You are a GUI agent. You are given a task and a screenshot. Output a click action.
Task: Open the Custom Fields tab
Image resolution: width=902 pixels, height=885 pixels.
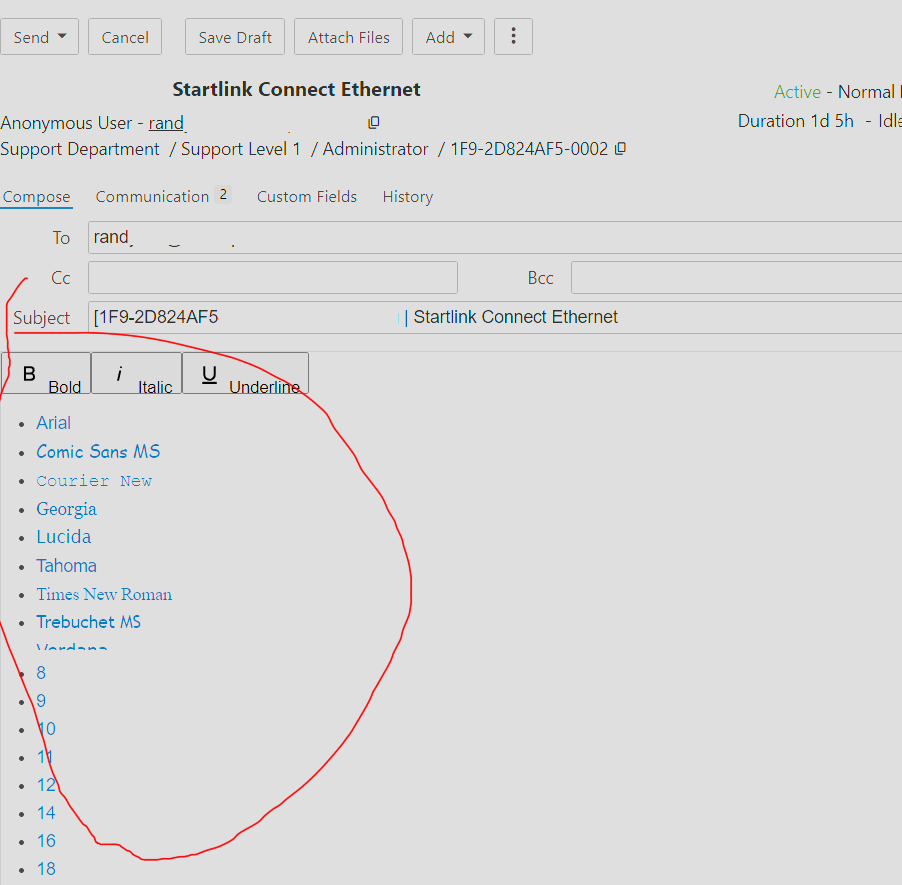[306, 197]
